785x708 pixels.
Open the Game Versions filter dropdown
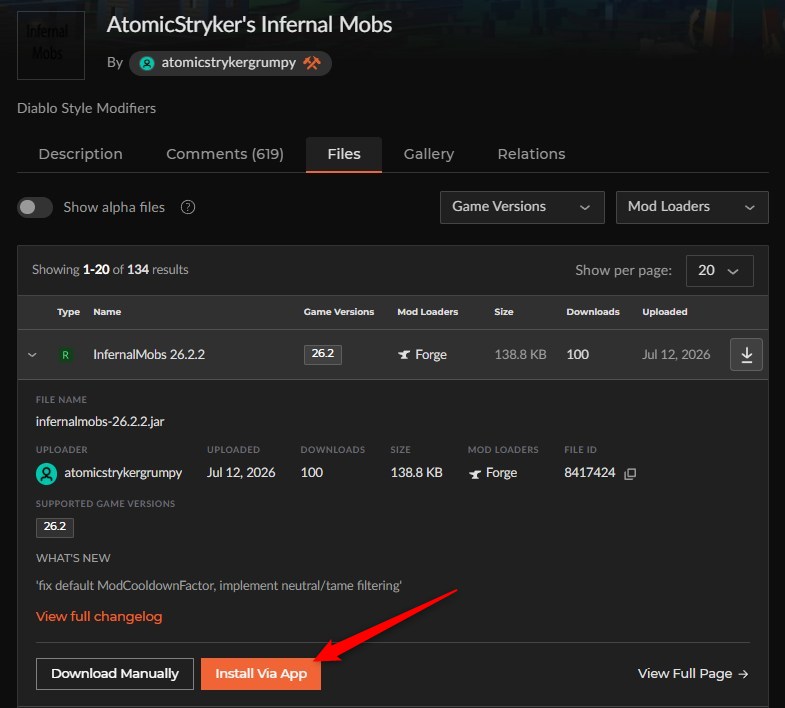522,207
